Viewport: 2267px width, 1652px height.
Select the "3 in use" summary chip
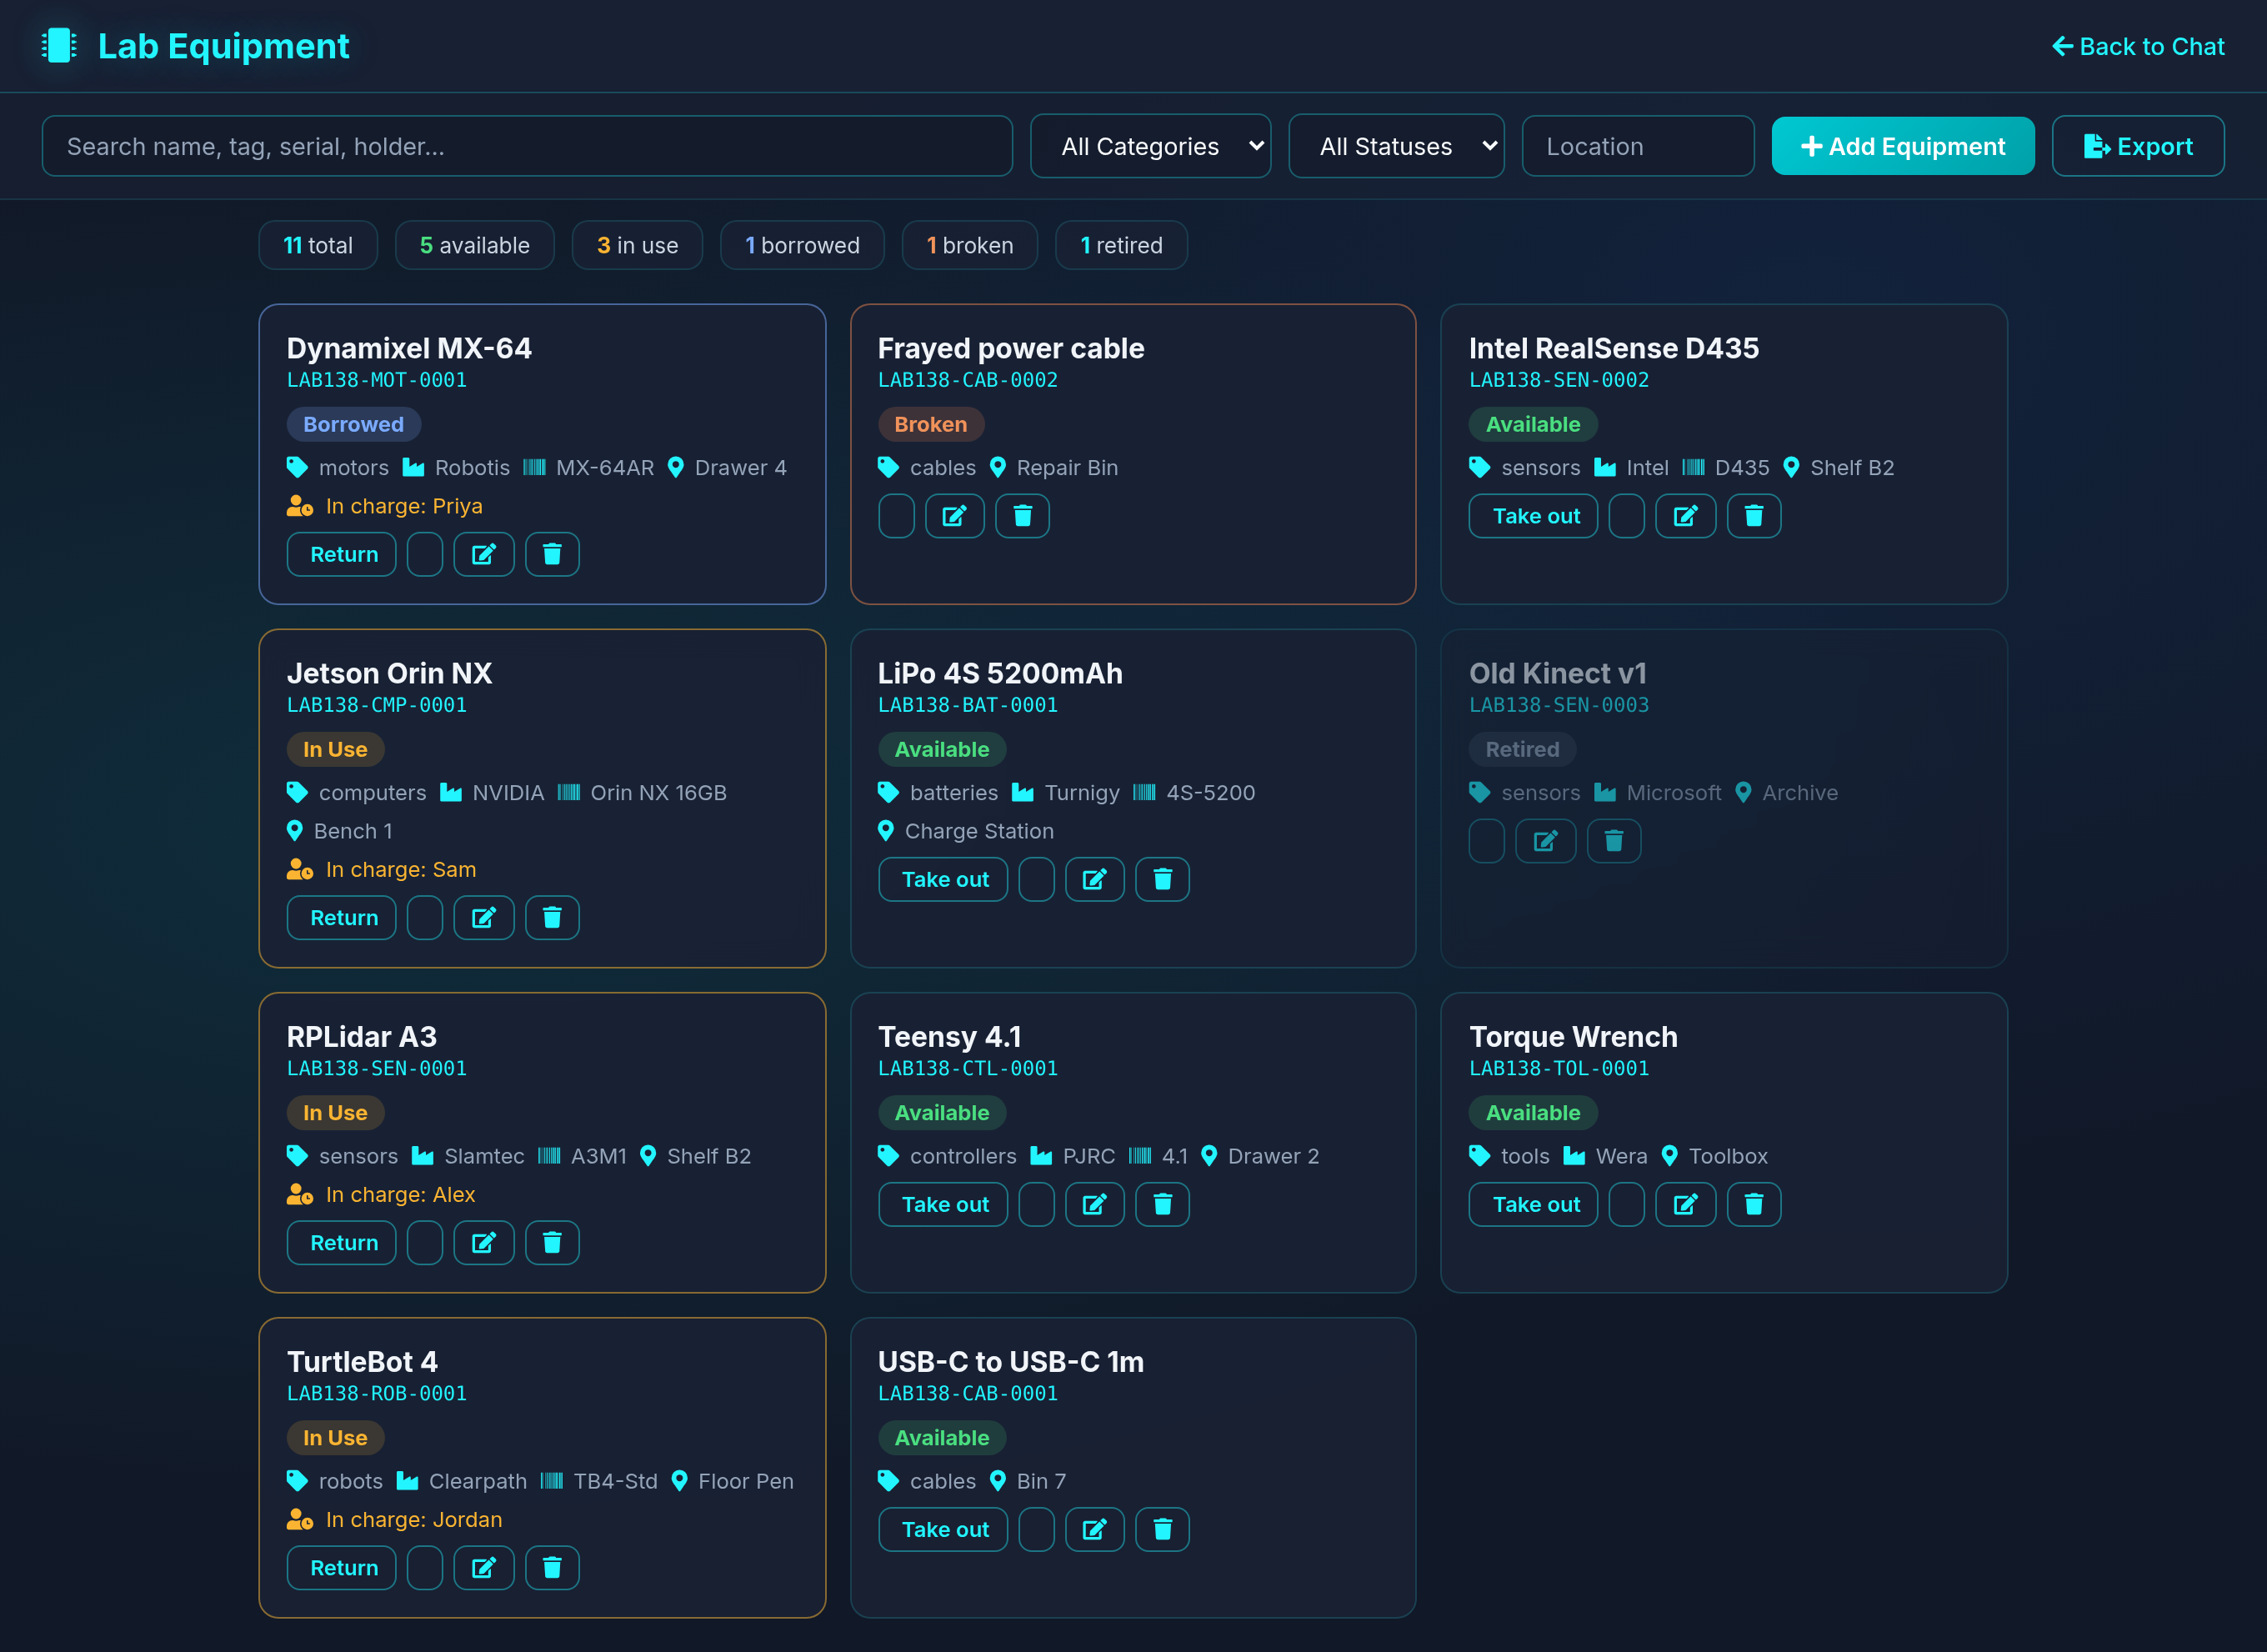[x=637, y=245]
